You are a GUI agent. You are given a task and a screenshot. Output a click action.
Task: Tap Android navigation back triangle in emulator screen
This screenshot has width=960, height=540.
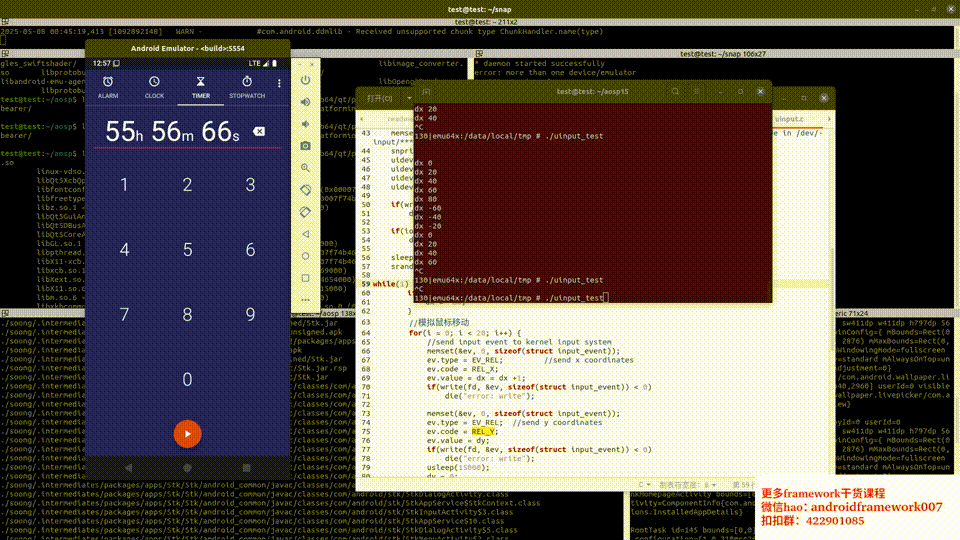point(129,468)
